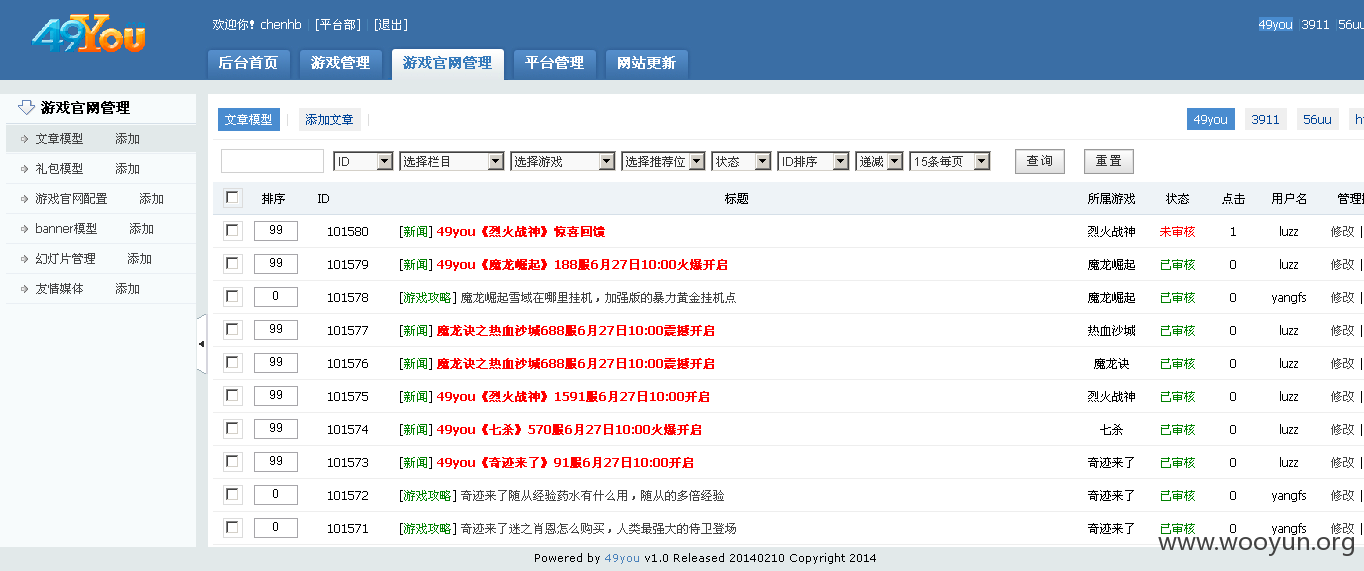Open 友情媒体 in the sidebar
Image resolution: width=1364 pixels, height=571 pixels.
[60, 289]
